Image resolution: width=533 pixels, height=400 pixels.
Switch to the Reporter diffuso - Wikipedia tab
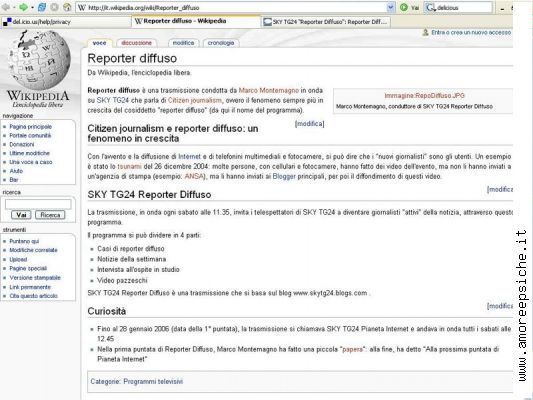coord(195,21)
